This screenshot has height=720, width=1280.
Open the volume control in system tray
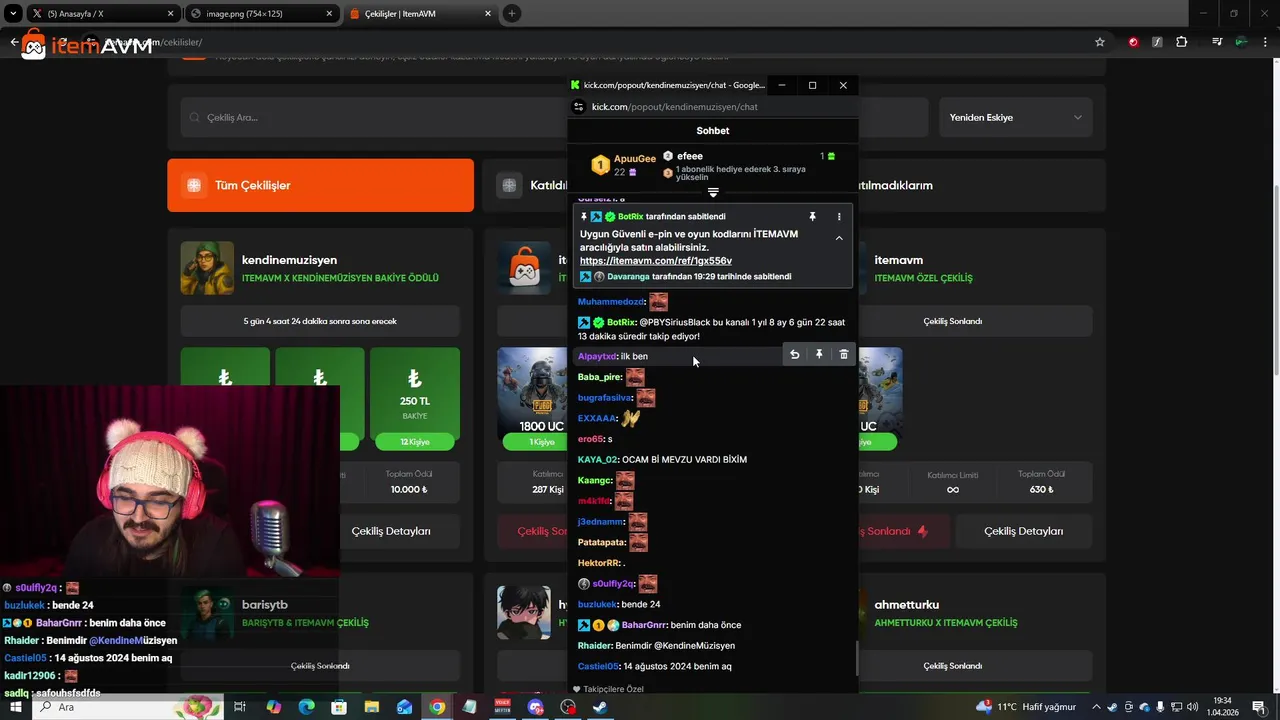[1192, 707]
